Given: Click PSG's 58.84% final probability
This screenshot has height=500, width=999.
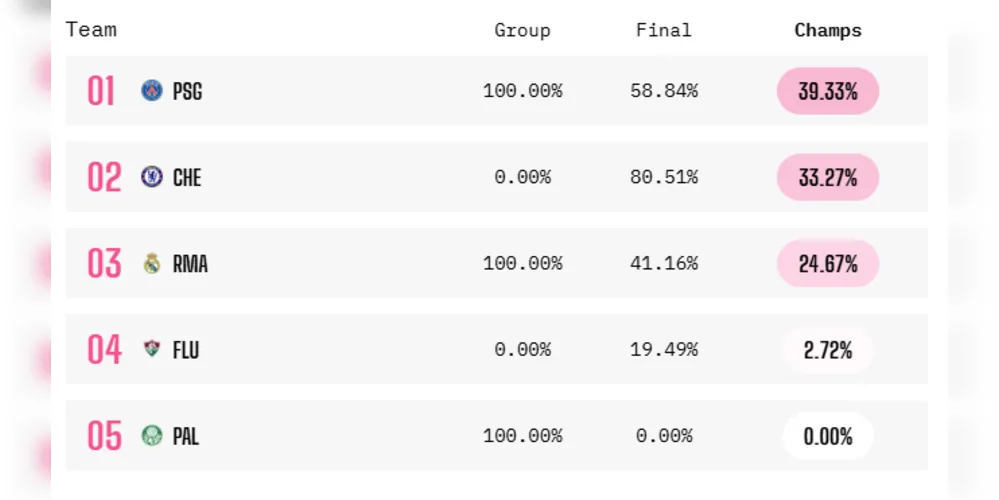Looking at the screenshot, I should (664, 90).
